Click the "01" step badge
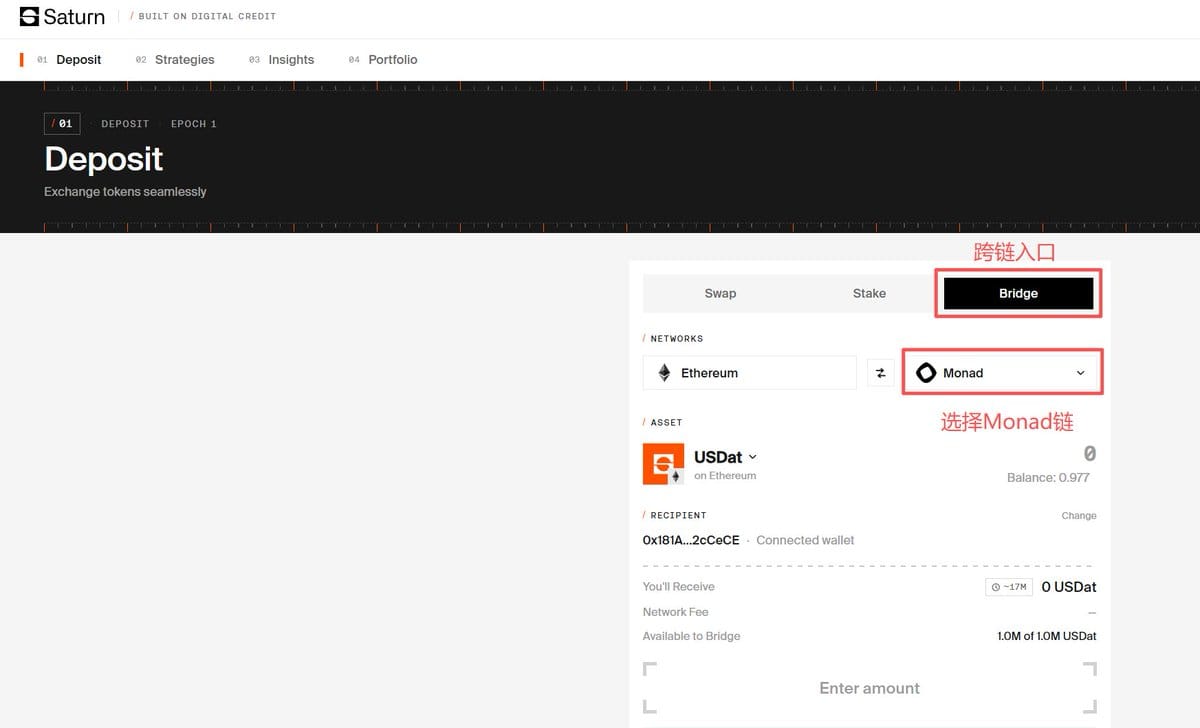1200x728 pixels. [x=62, y=124]
